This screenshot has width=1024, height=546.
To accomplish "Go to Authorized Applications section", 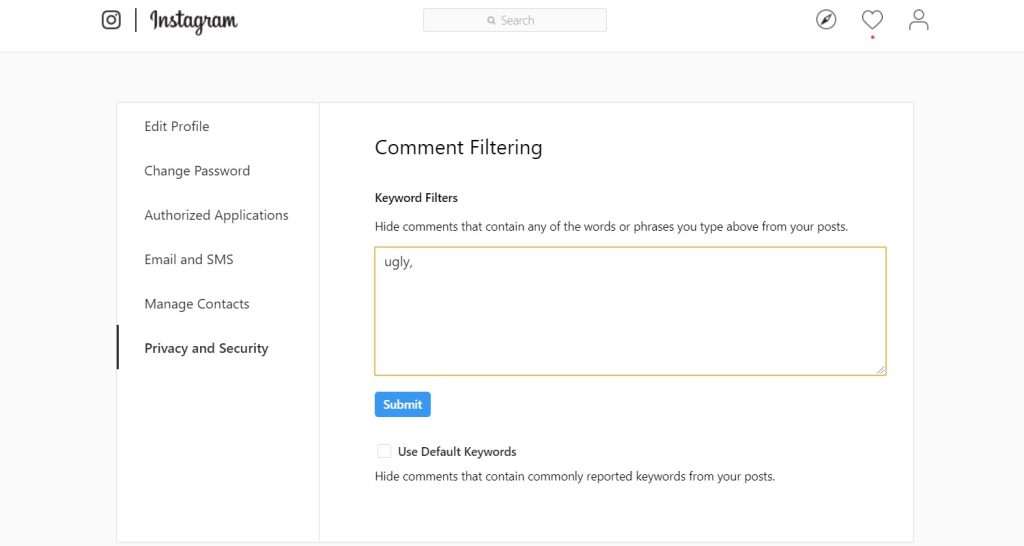I will click(216, 215).
